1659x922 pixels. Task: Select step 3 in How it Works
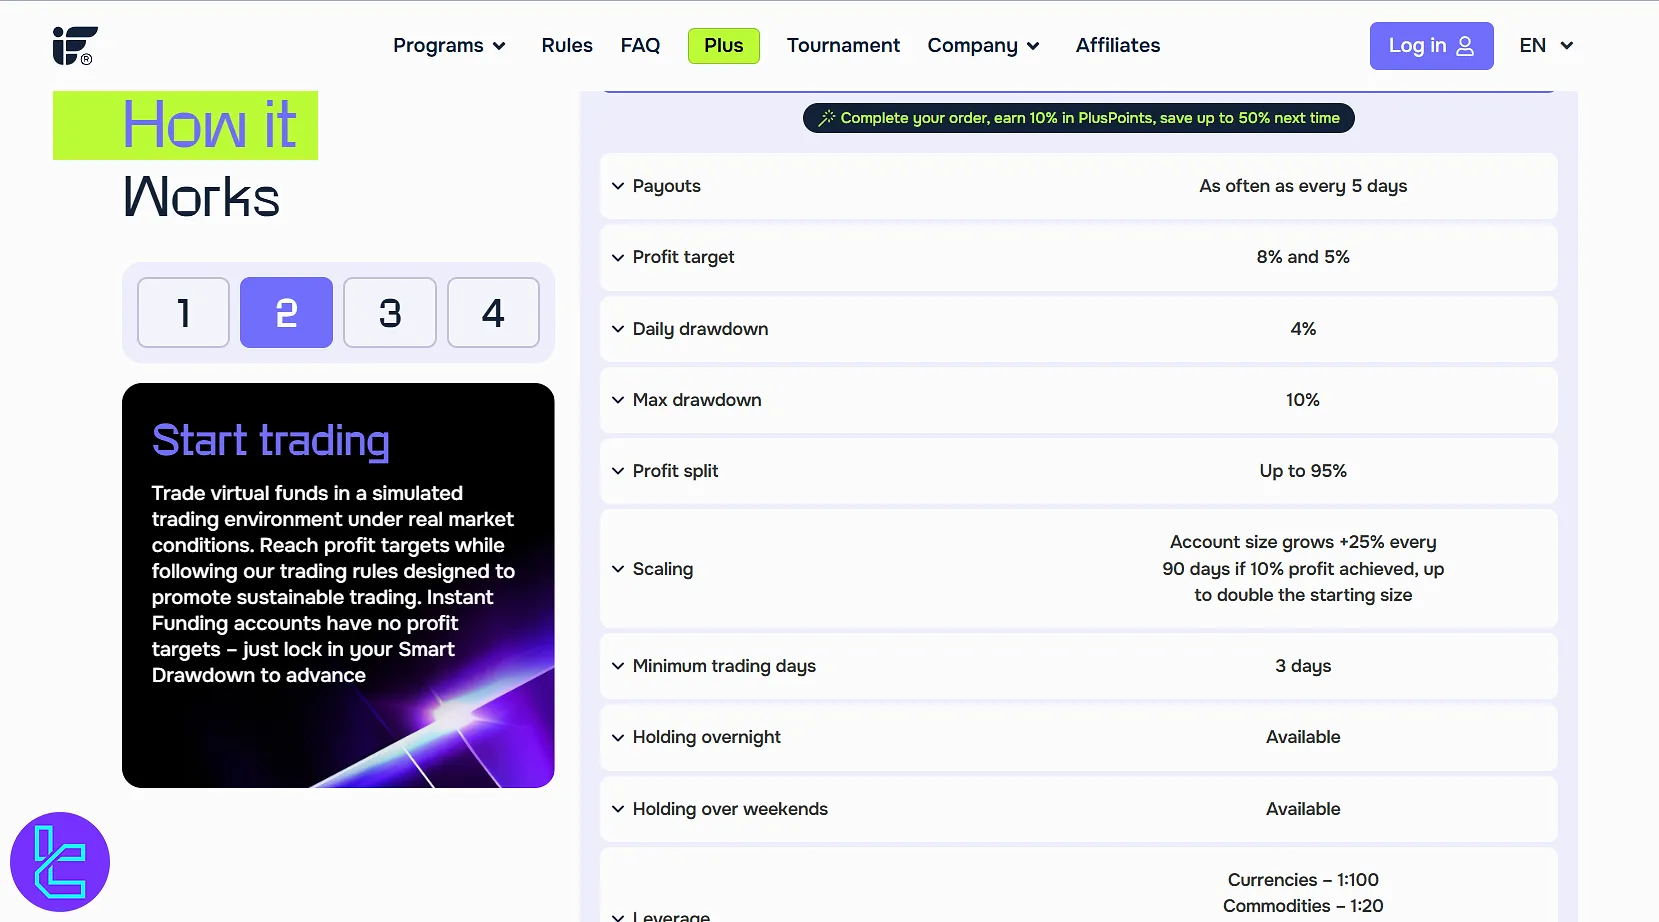(x=389, y=312)
